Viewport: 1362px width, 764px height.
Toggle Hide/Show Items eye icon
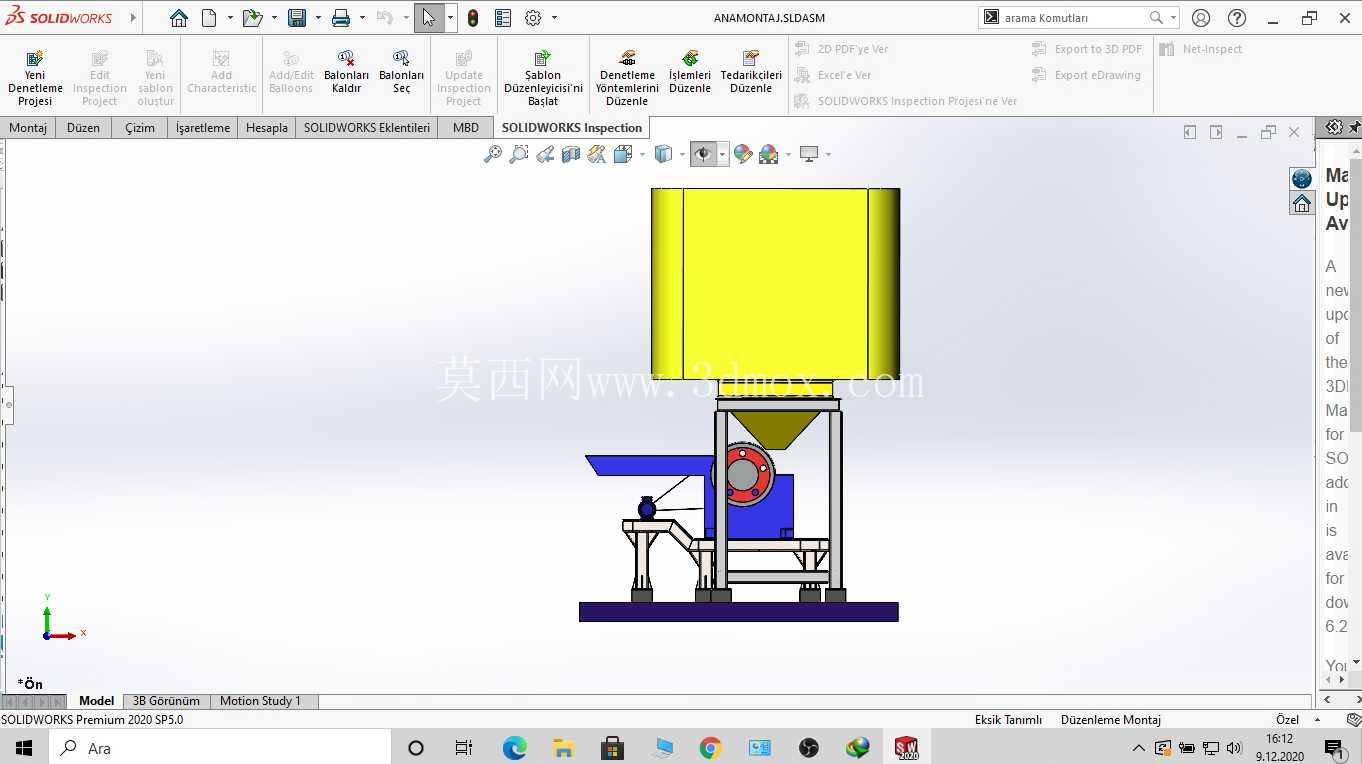(703, 154)
